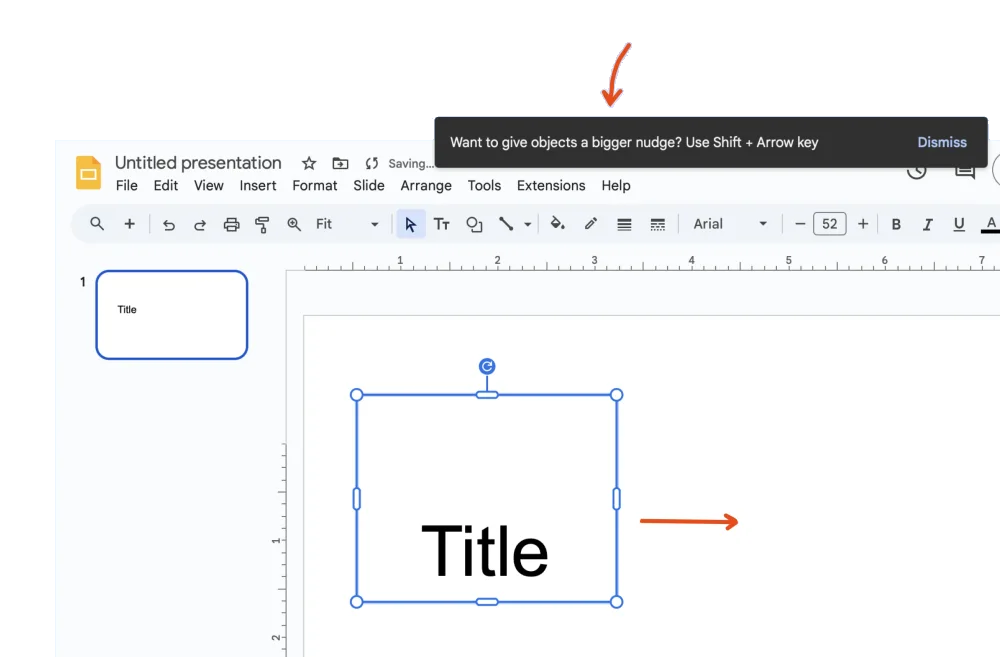Click the top-left resize handle of Title box
This screenshot has width=1000, height=657.
[357, 395]
